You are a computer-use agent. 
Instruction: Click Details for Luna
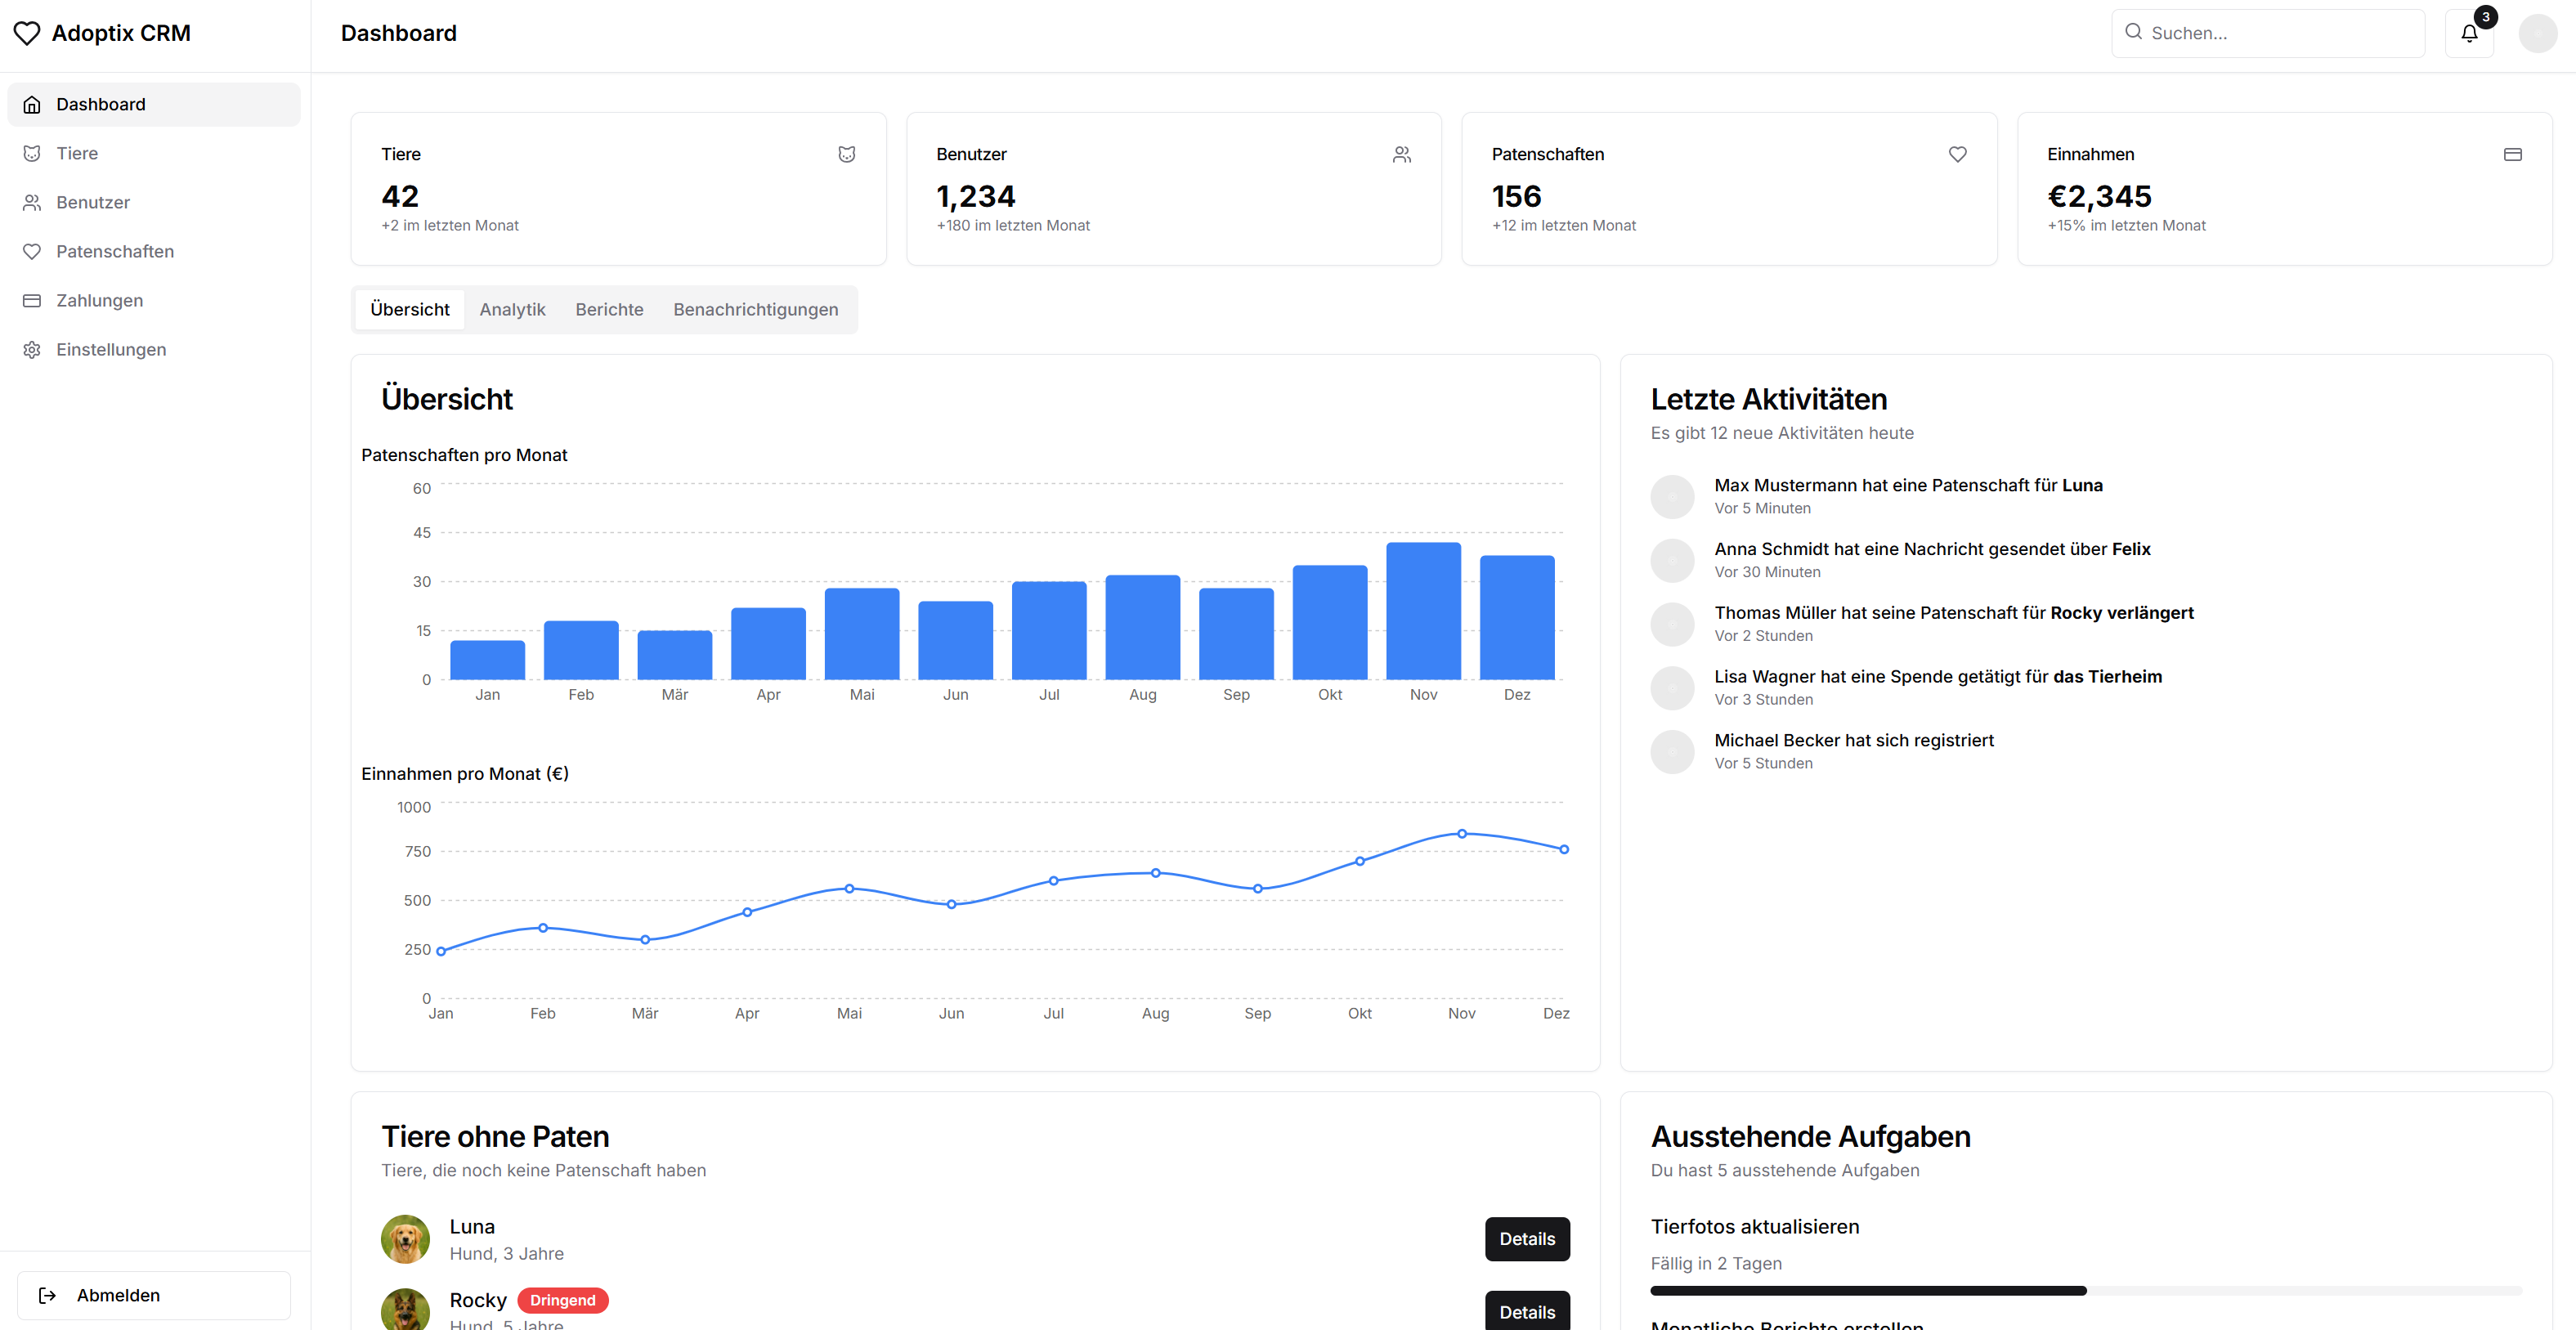(1527, 1239)
